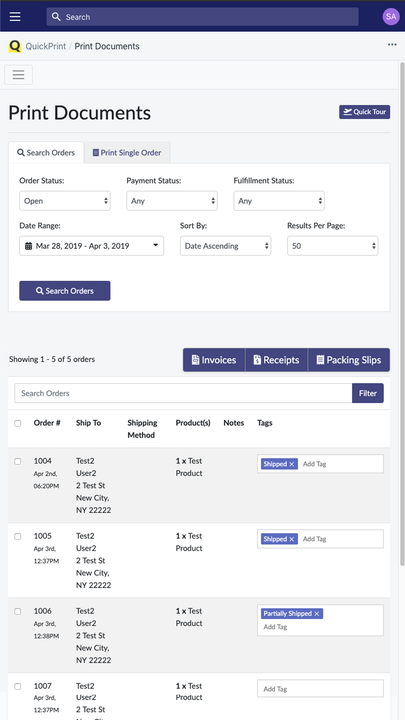This screenshot has height=720, width=405.
Task: Open the Payment Status dropdown
Action: tap(172, 201)
